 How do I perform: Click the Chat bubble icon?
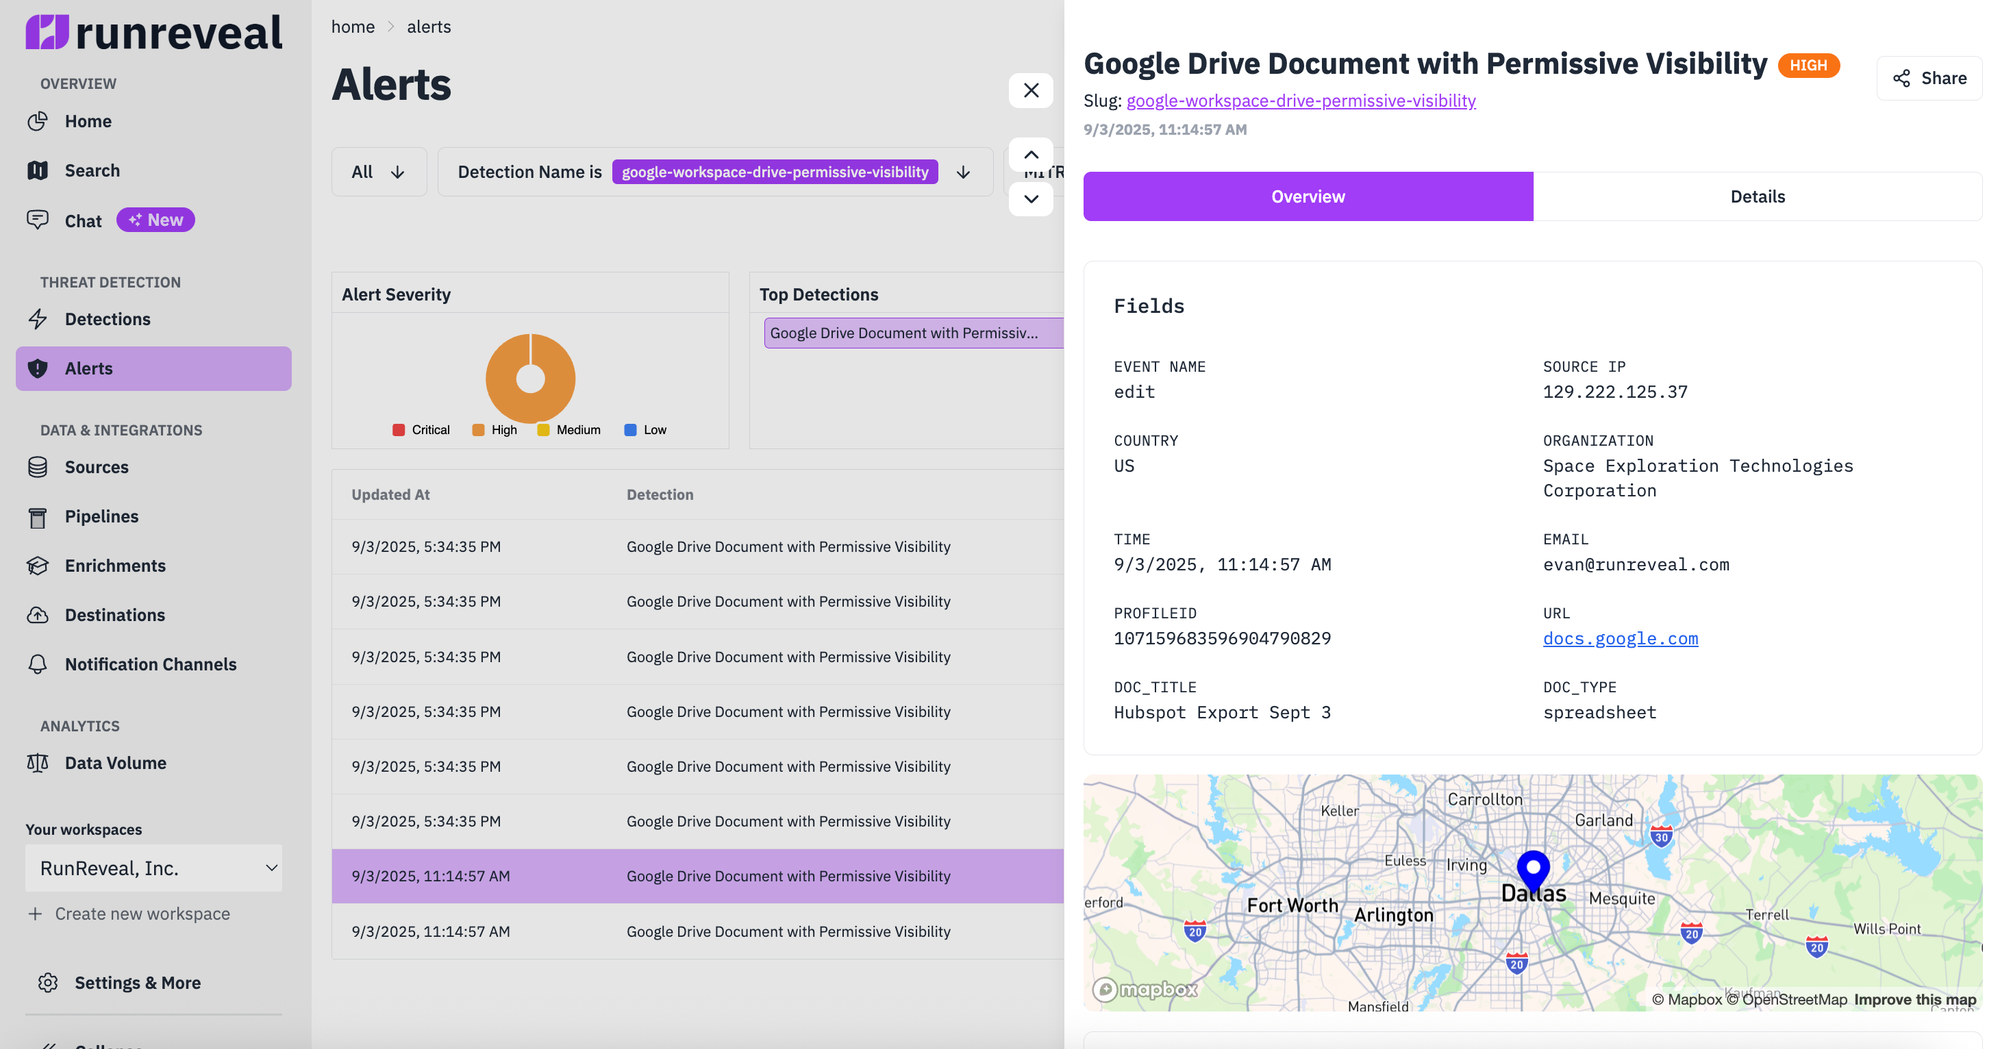38,220
